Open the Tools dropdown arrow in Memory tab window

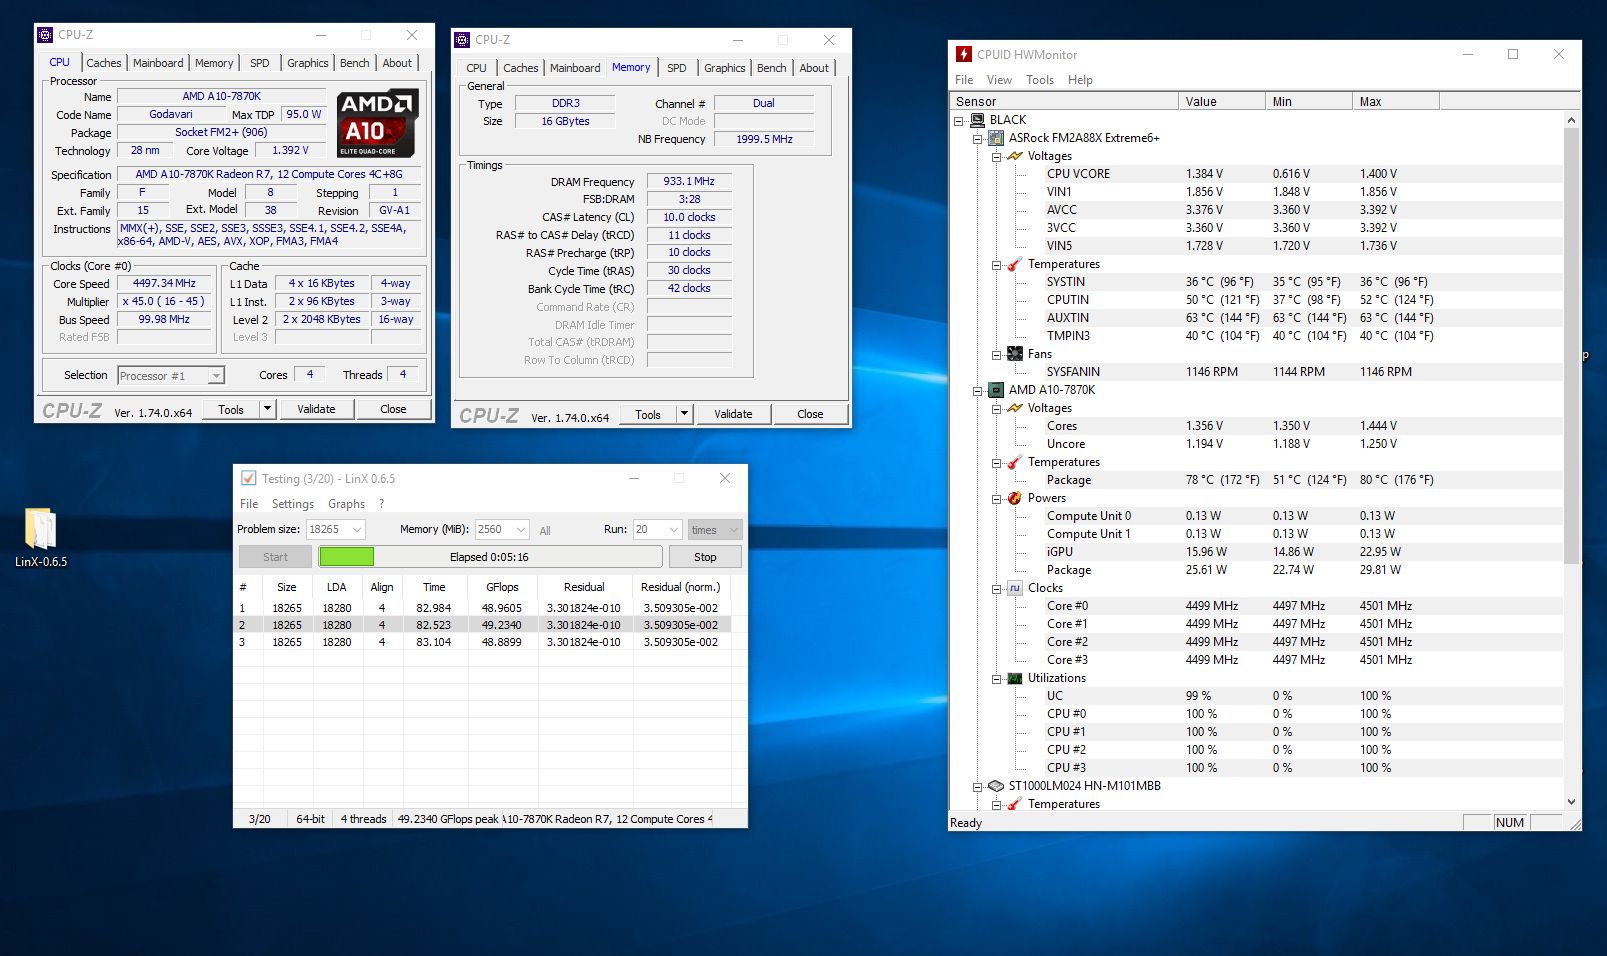684,414
